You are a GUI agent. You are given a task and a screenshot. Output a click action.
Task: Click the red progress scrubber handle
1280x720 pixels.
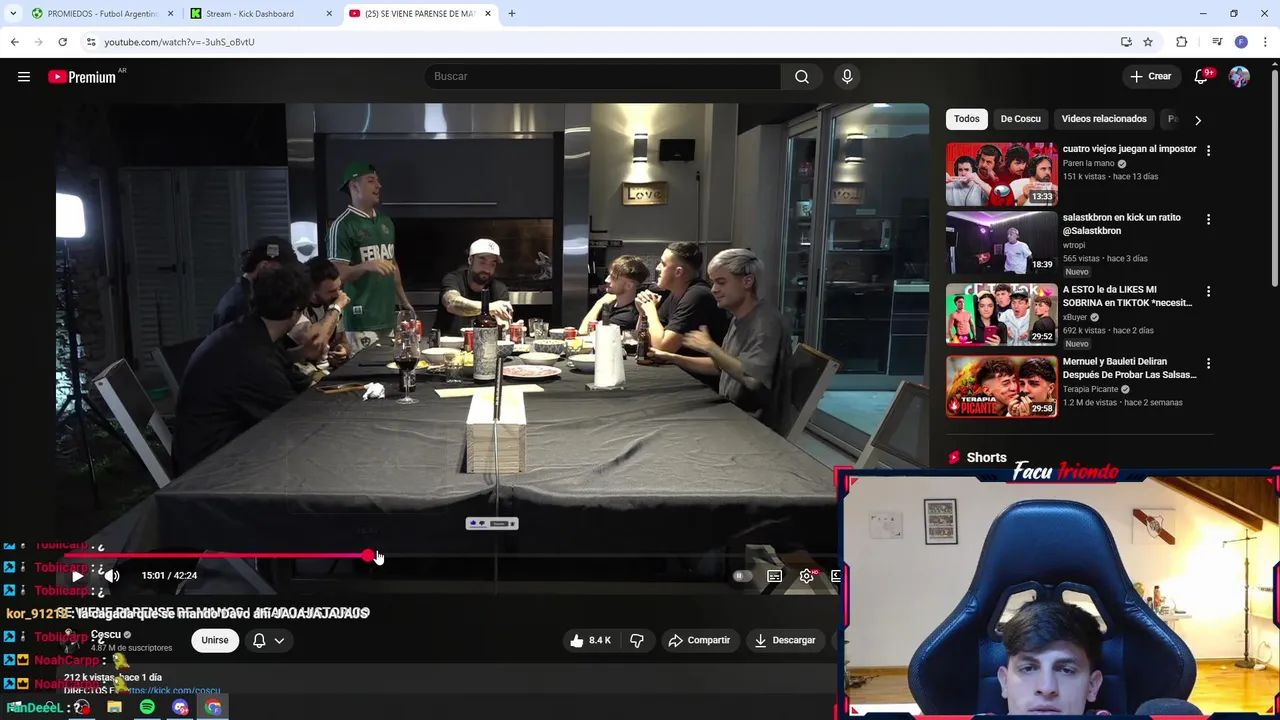[x=368, y=555]
